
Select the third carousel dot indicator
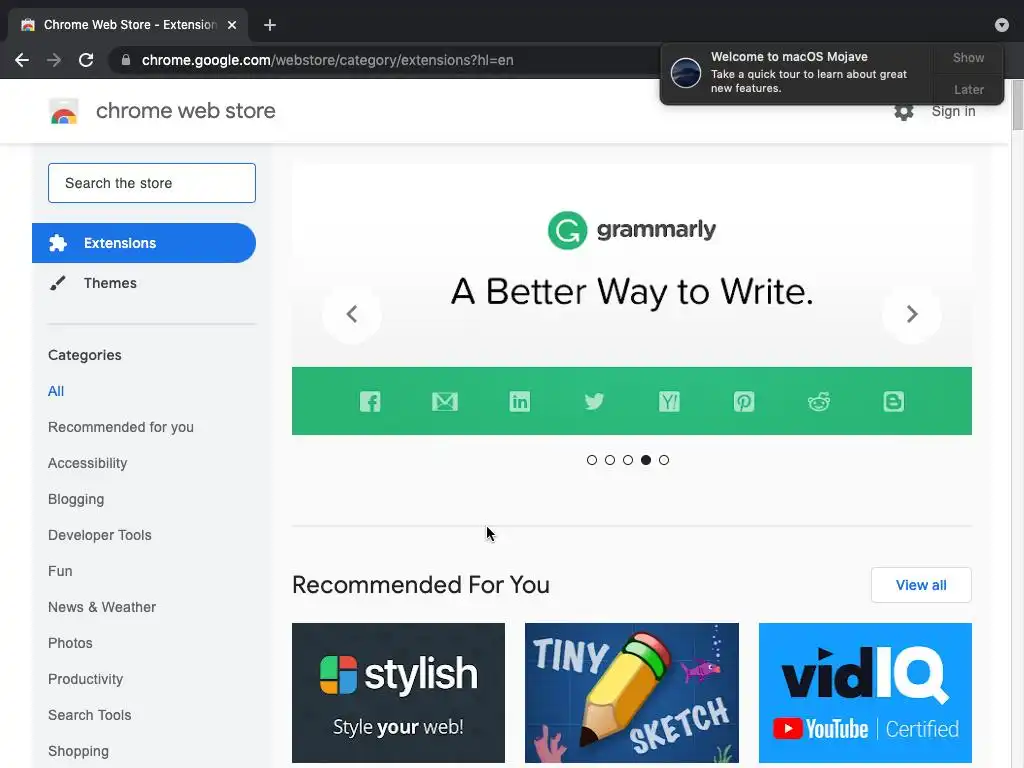tap(628, 460)
